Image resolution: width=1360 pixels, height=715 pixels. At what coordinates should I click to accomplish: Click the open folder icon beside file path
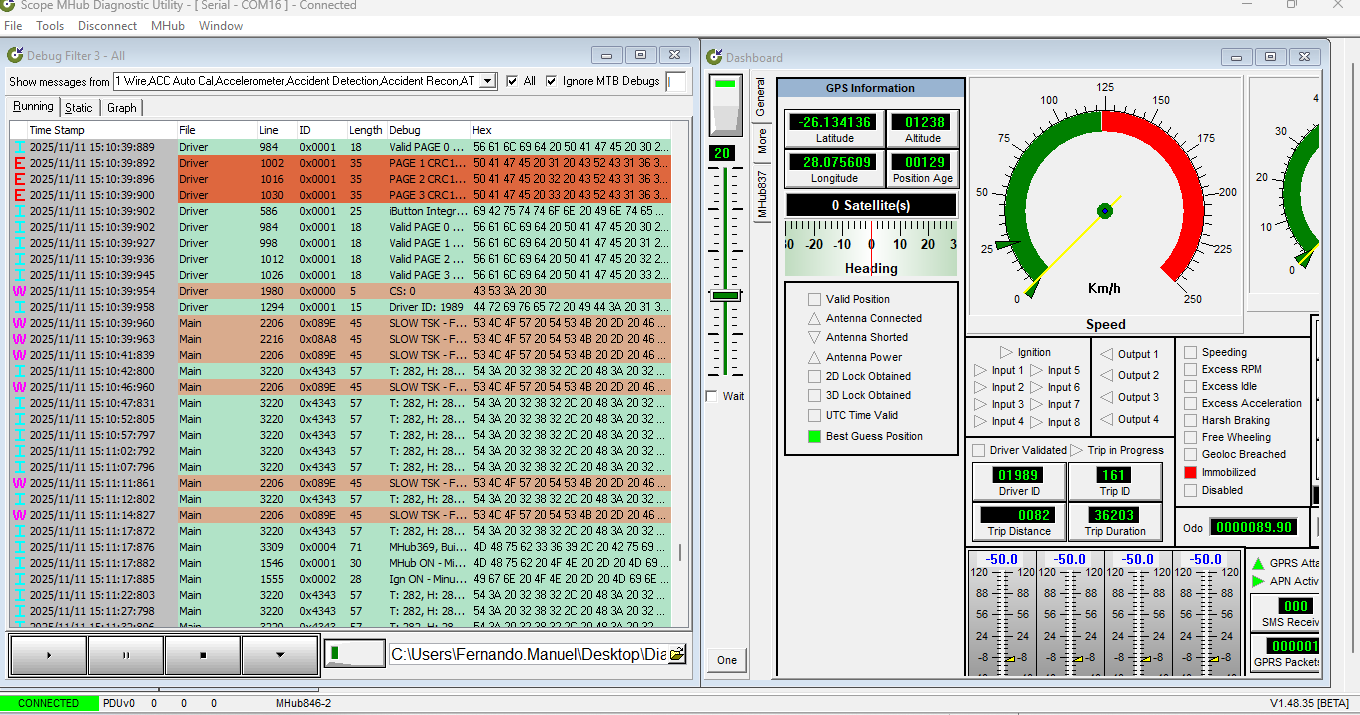coord(677,654)
